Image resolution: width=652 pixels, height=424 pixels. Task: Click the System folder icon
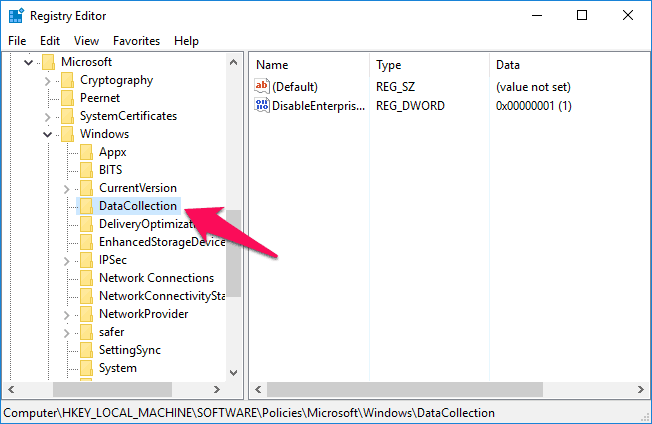pyautogui.click(x=86, y=368)
